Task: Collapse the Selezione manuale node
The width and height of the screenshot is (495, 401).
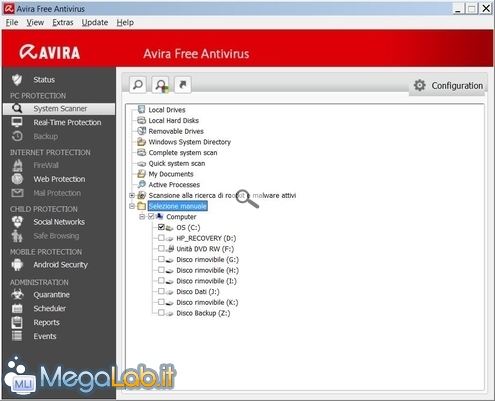Action: pos(132,206)
